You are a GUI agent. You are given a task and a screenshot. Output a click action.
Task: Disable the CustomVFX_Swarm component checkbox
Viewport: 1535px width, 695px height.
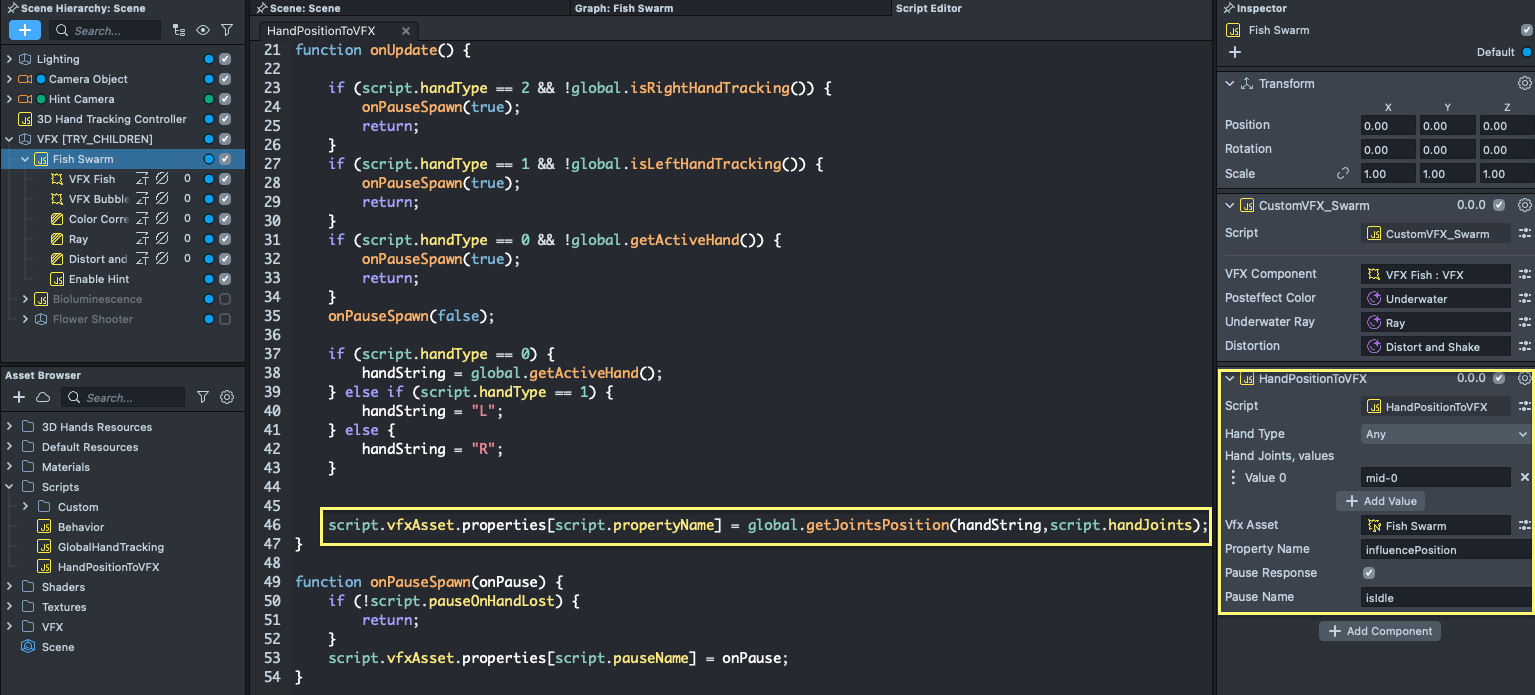click(x=1498, y=206)
